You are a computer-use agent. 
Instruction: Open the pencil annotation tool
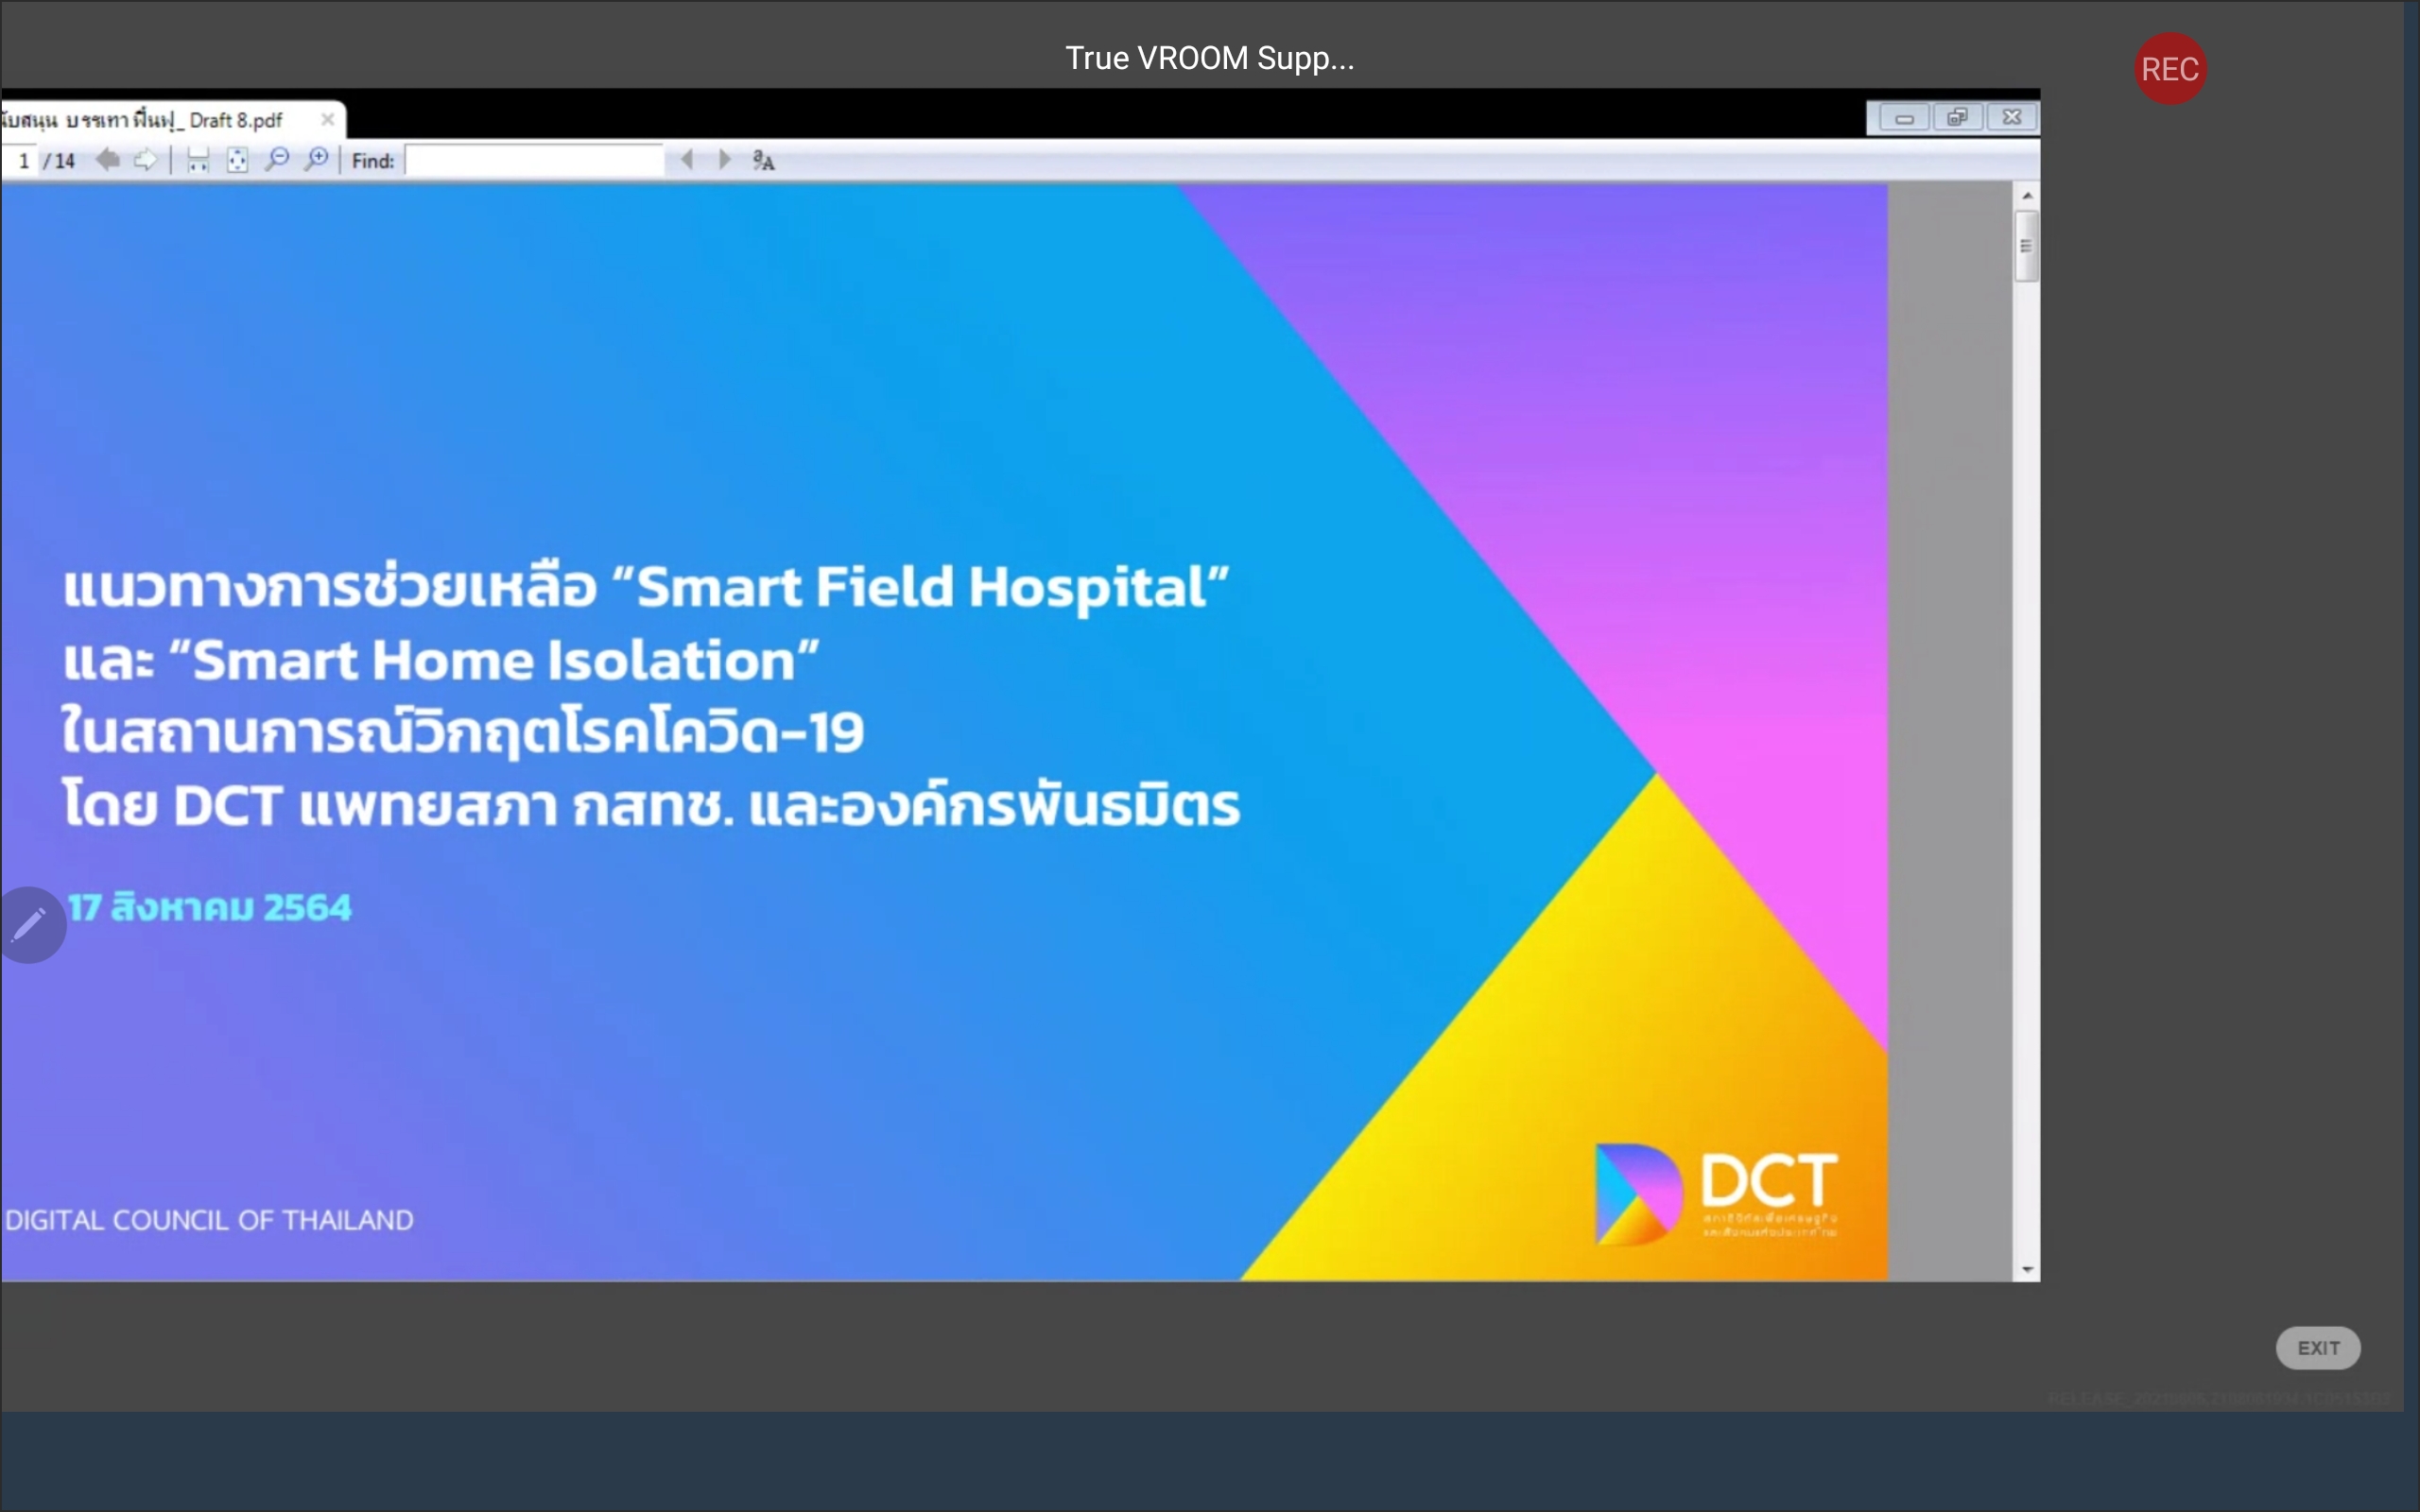pos(30,925)
